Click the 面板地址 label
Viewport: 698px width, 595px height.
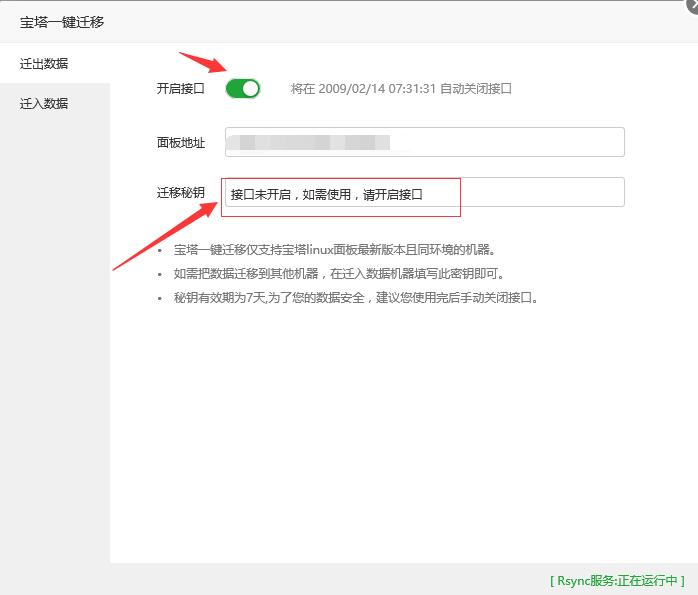pyautogui.click(x=180, y=142)
